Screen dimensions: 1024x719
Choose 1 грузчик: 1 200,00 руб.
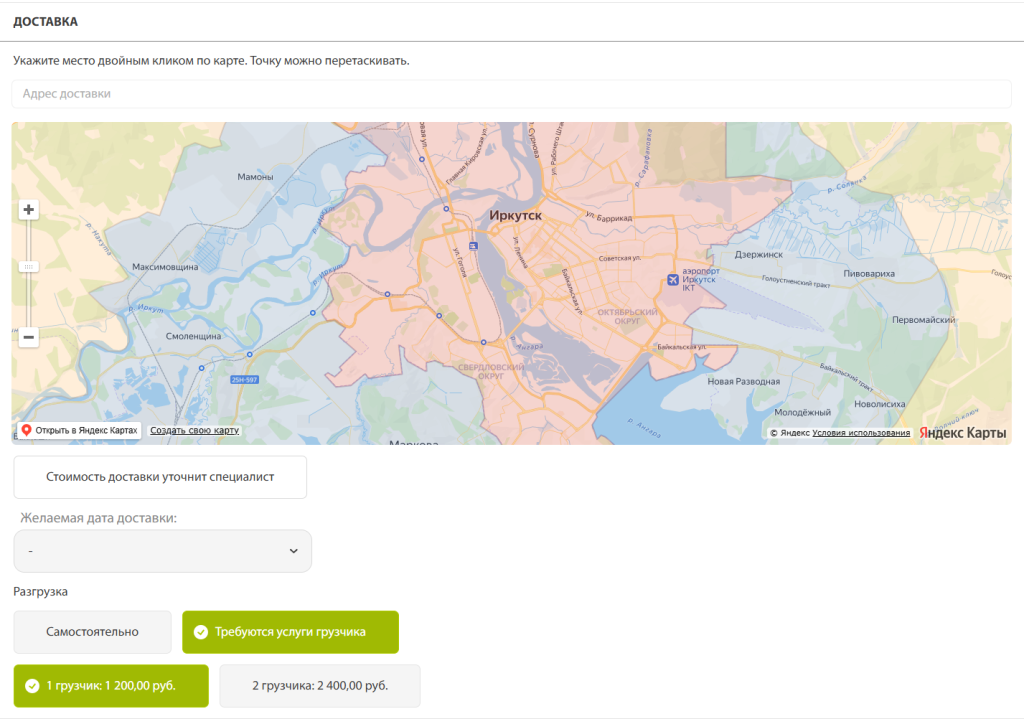pos(111,686)
